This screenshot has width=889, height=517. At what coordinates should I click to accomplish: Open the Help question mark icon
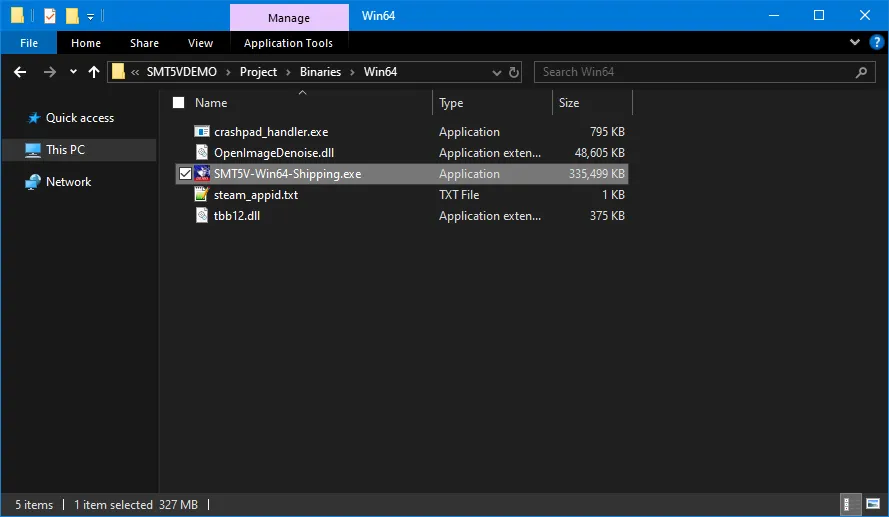click(877, 43)
